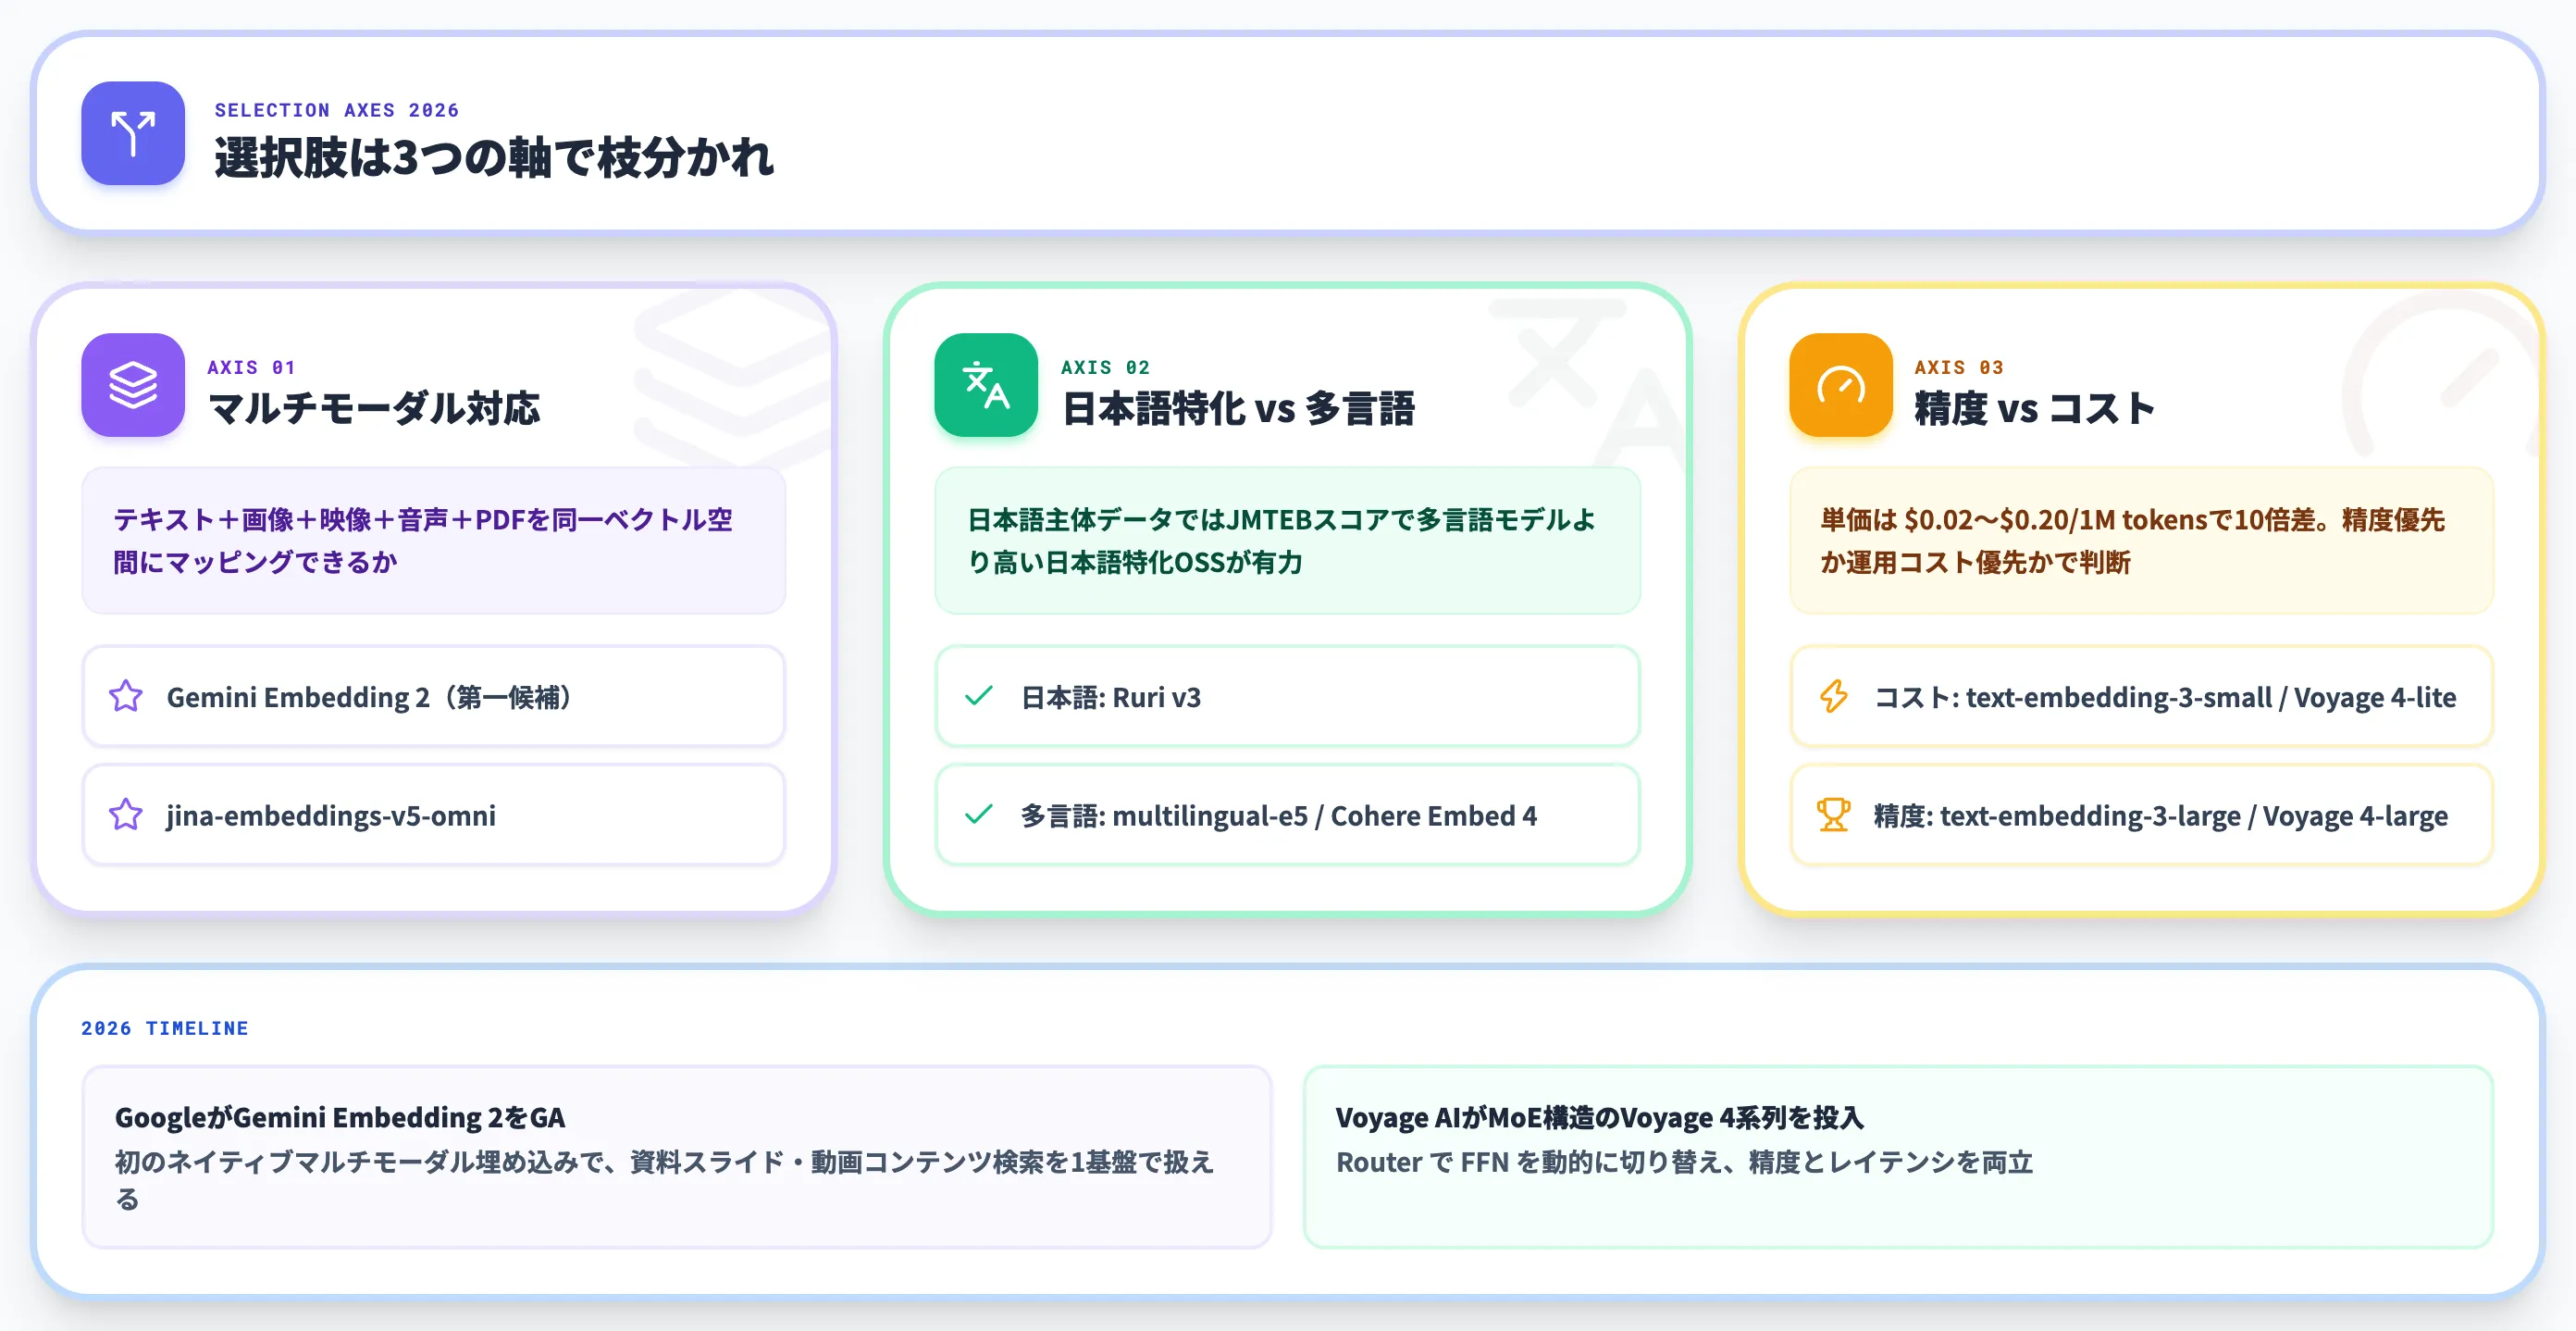Click the AXIS 02 label

tap(1106, 367)
